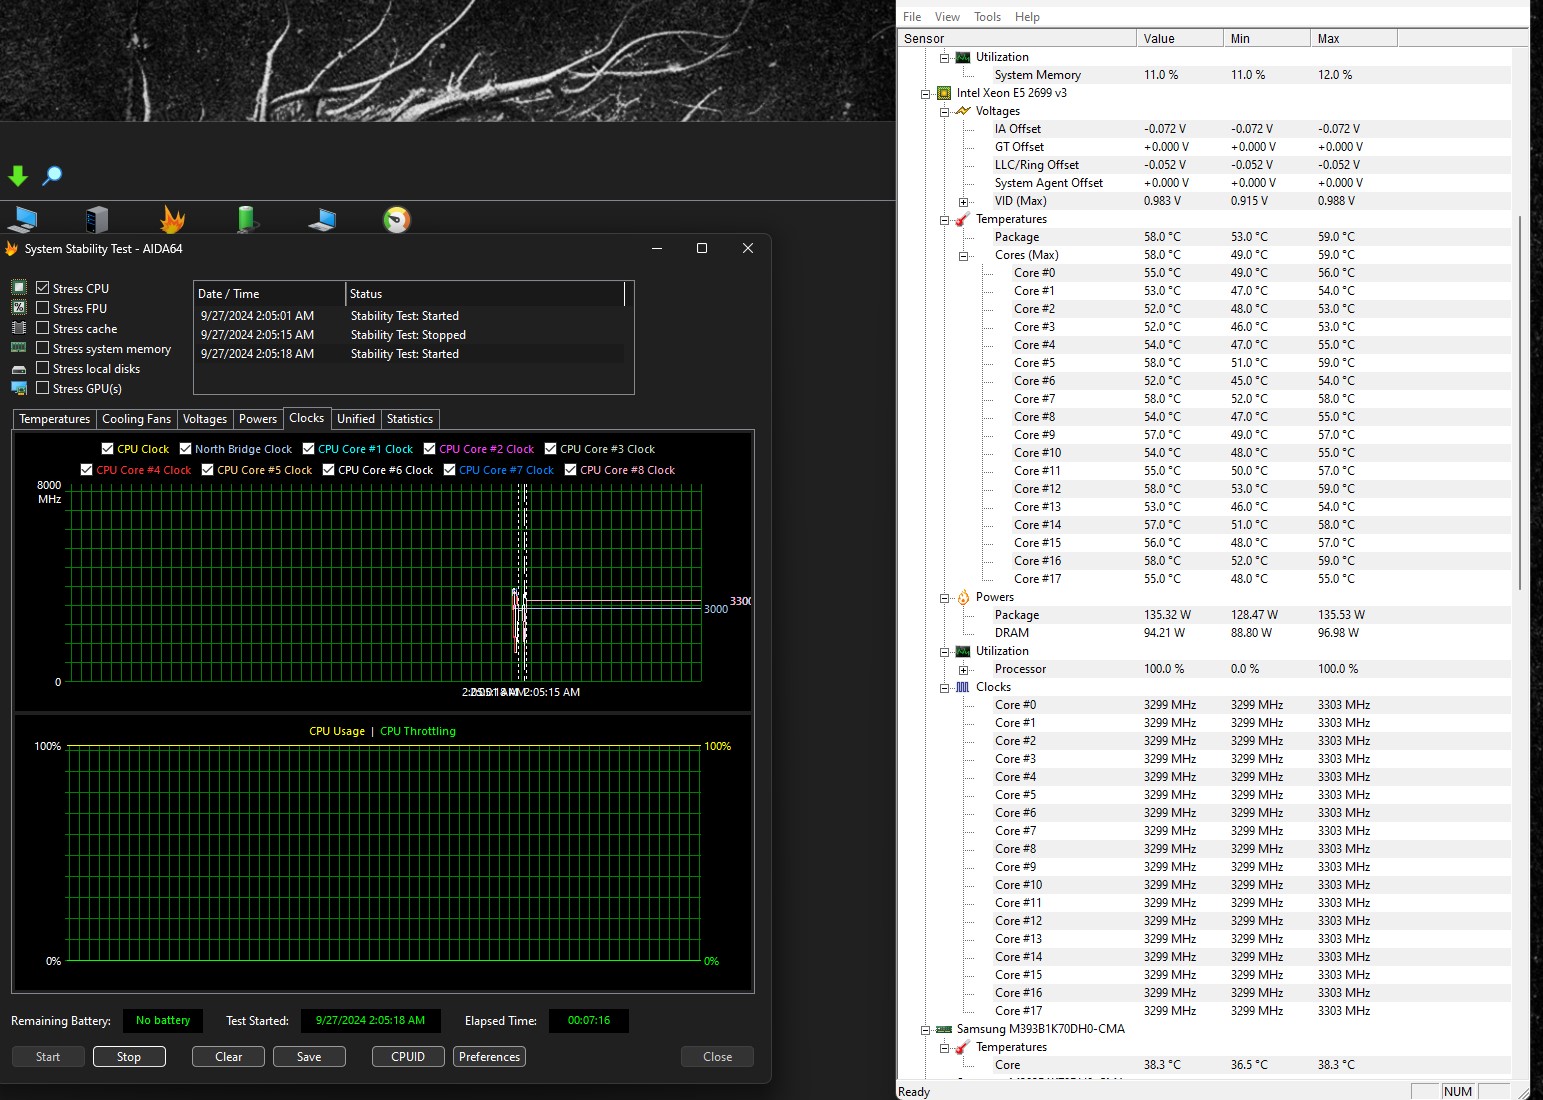Expand the Processor utilization row

coord(963,670)
